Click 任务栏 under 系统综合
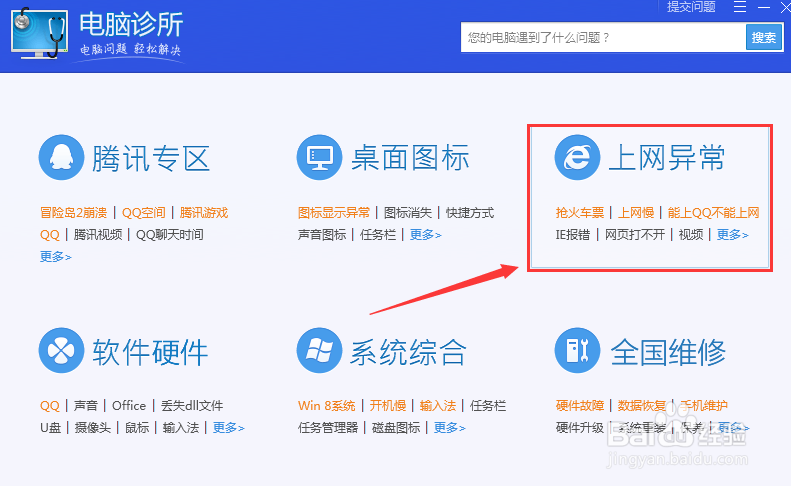Screen dimensions: 791x486 pos(488,406)
